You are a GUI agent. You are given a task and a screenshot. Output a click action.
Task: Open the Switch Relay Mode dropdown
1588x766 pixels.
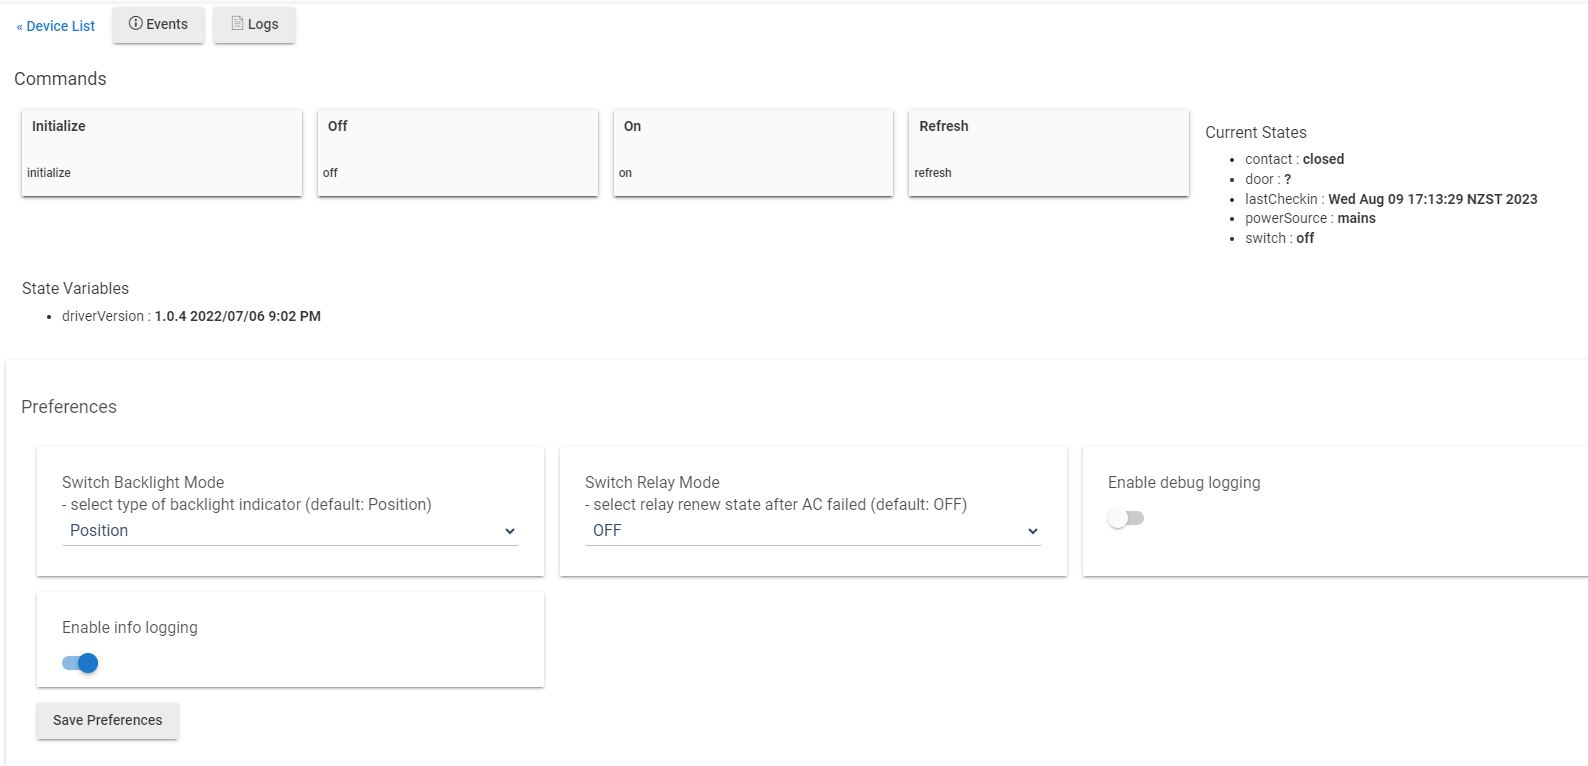tap(812, 531)
